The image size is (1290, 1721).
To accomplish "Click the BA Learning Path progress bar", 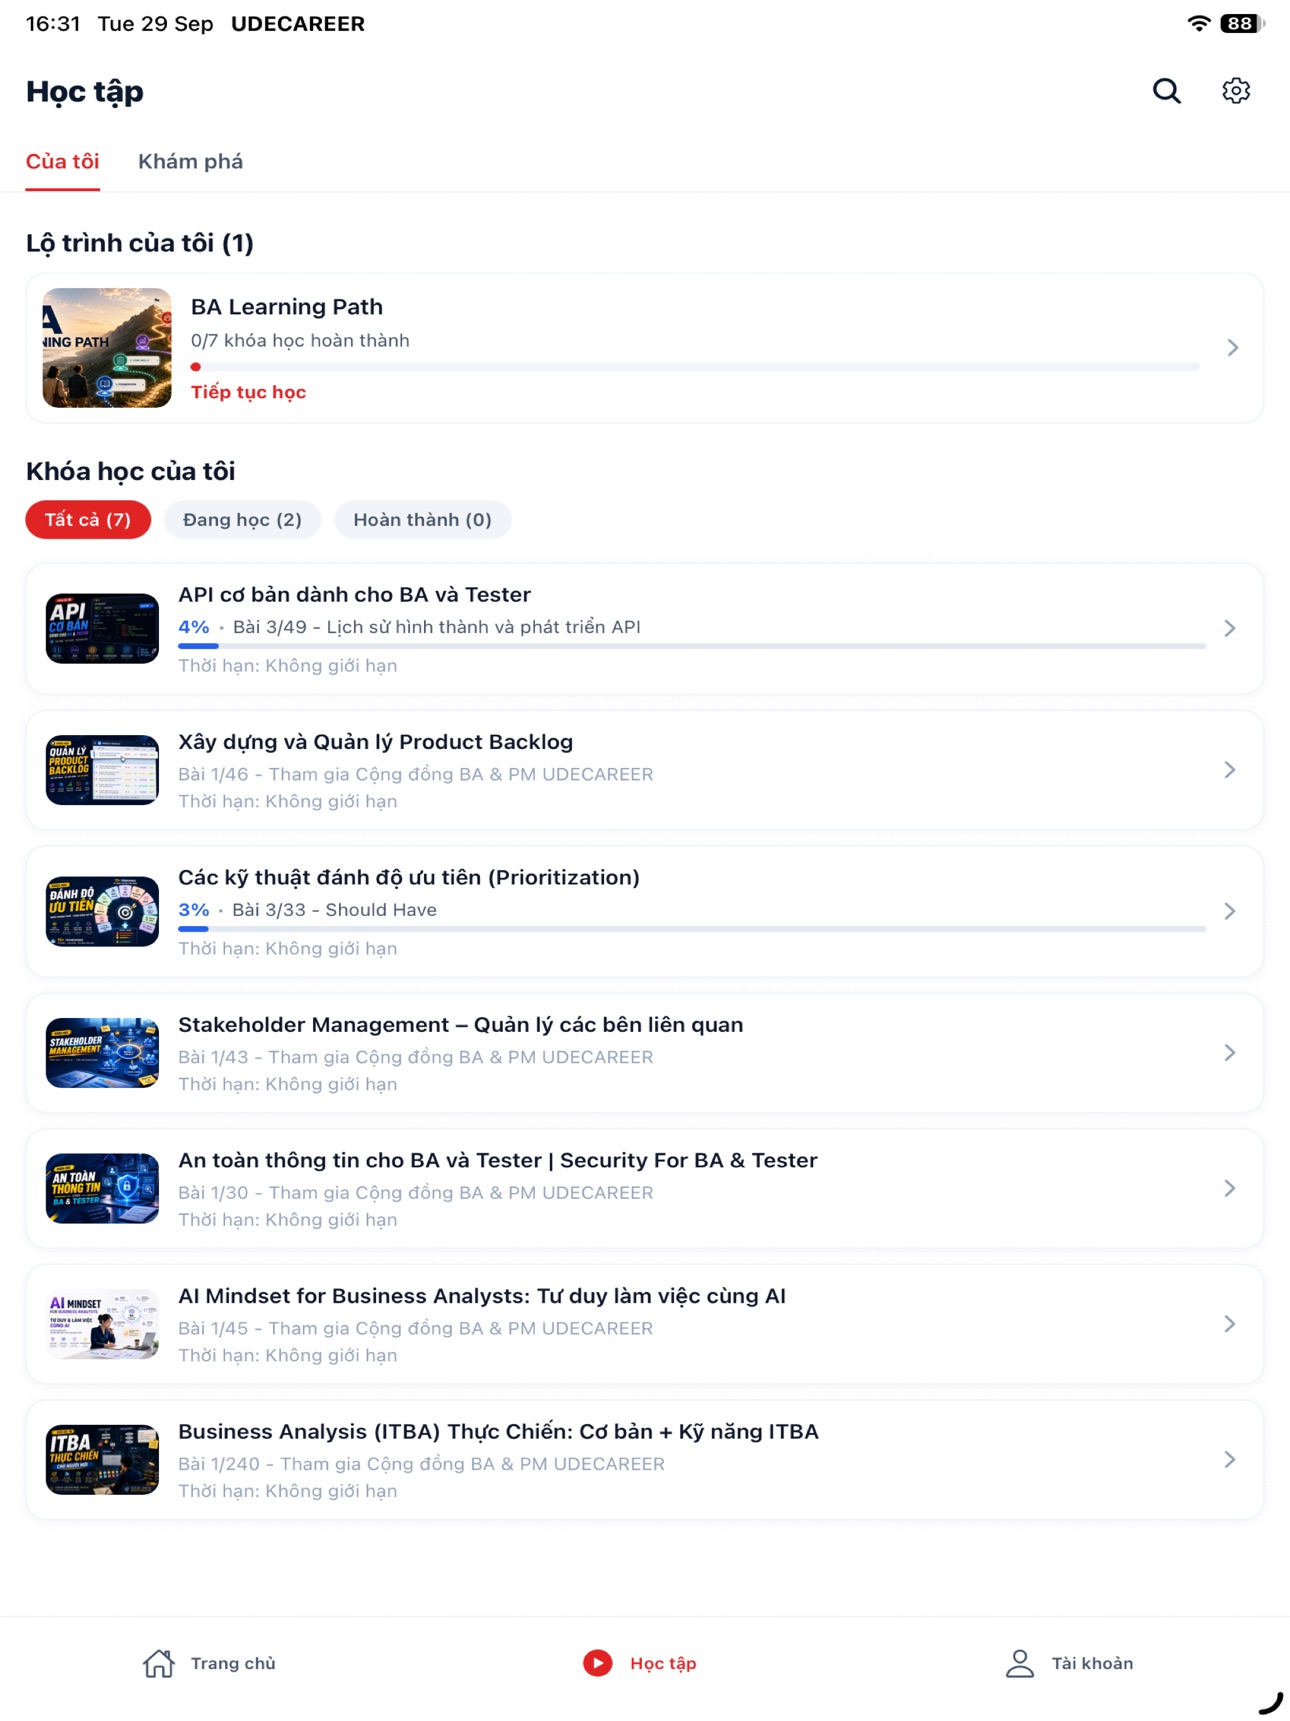I will [x=695, y=367].
